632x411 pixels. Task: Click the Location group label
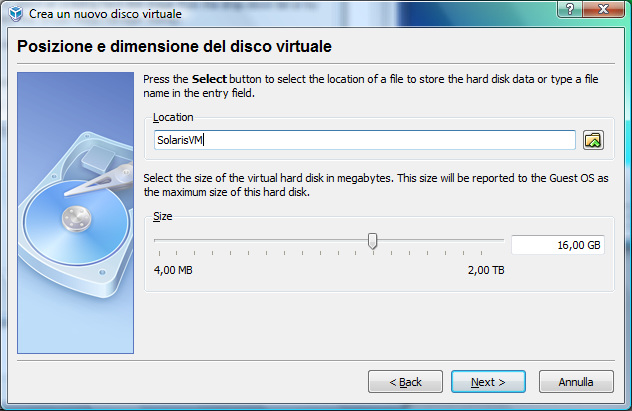pyautogui.click(x=173, y=117)
